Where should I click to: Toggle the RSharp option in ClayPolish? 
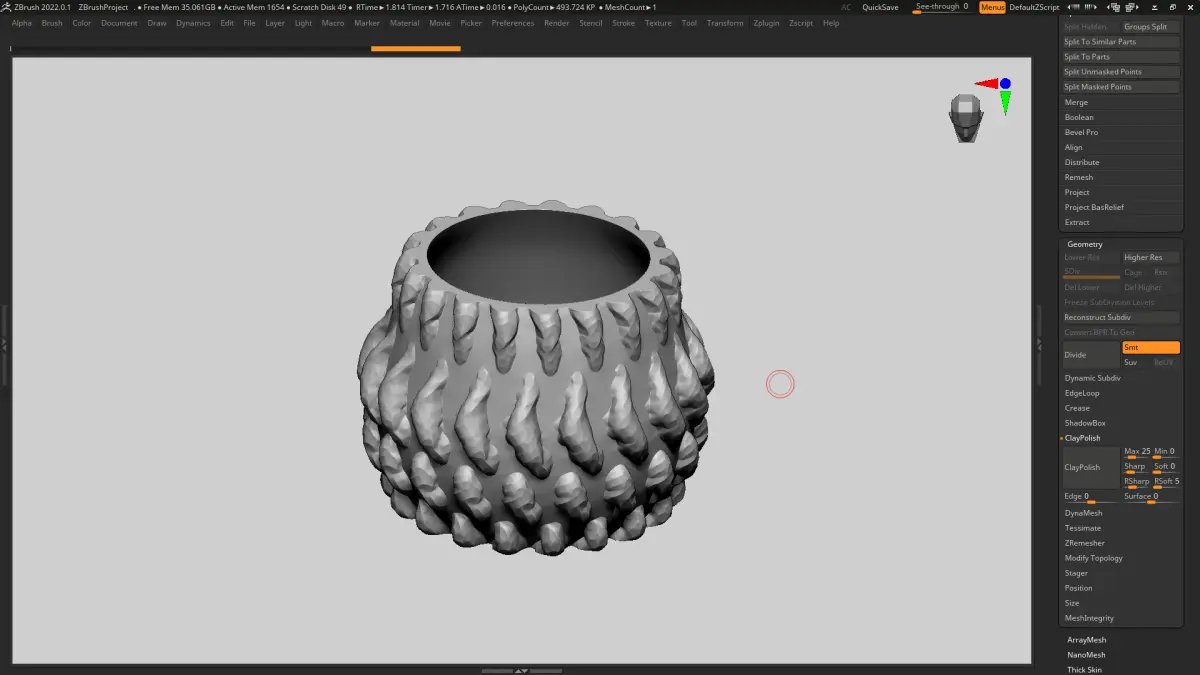[1136, 482]
